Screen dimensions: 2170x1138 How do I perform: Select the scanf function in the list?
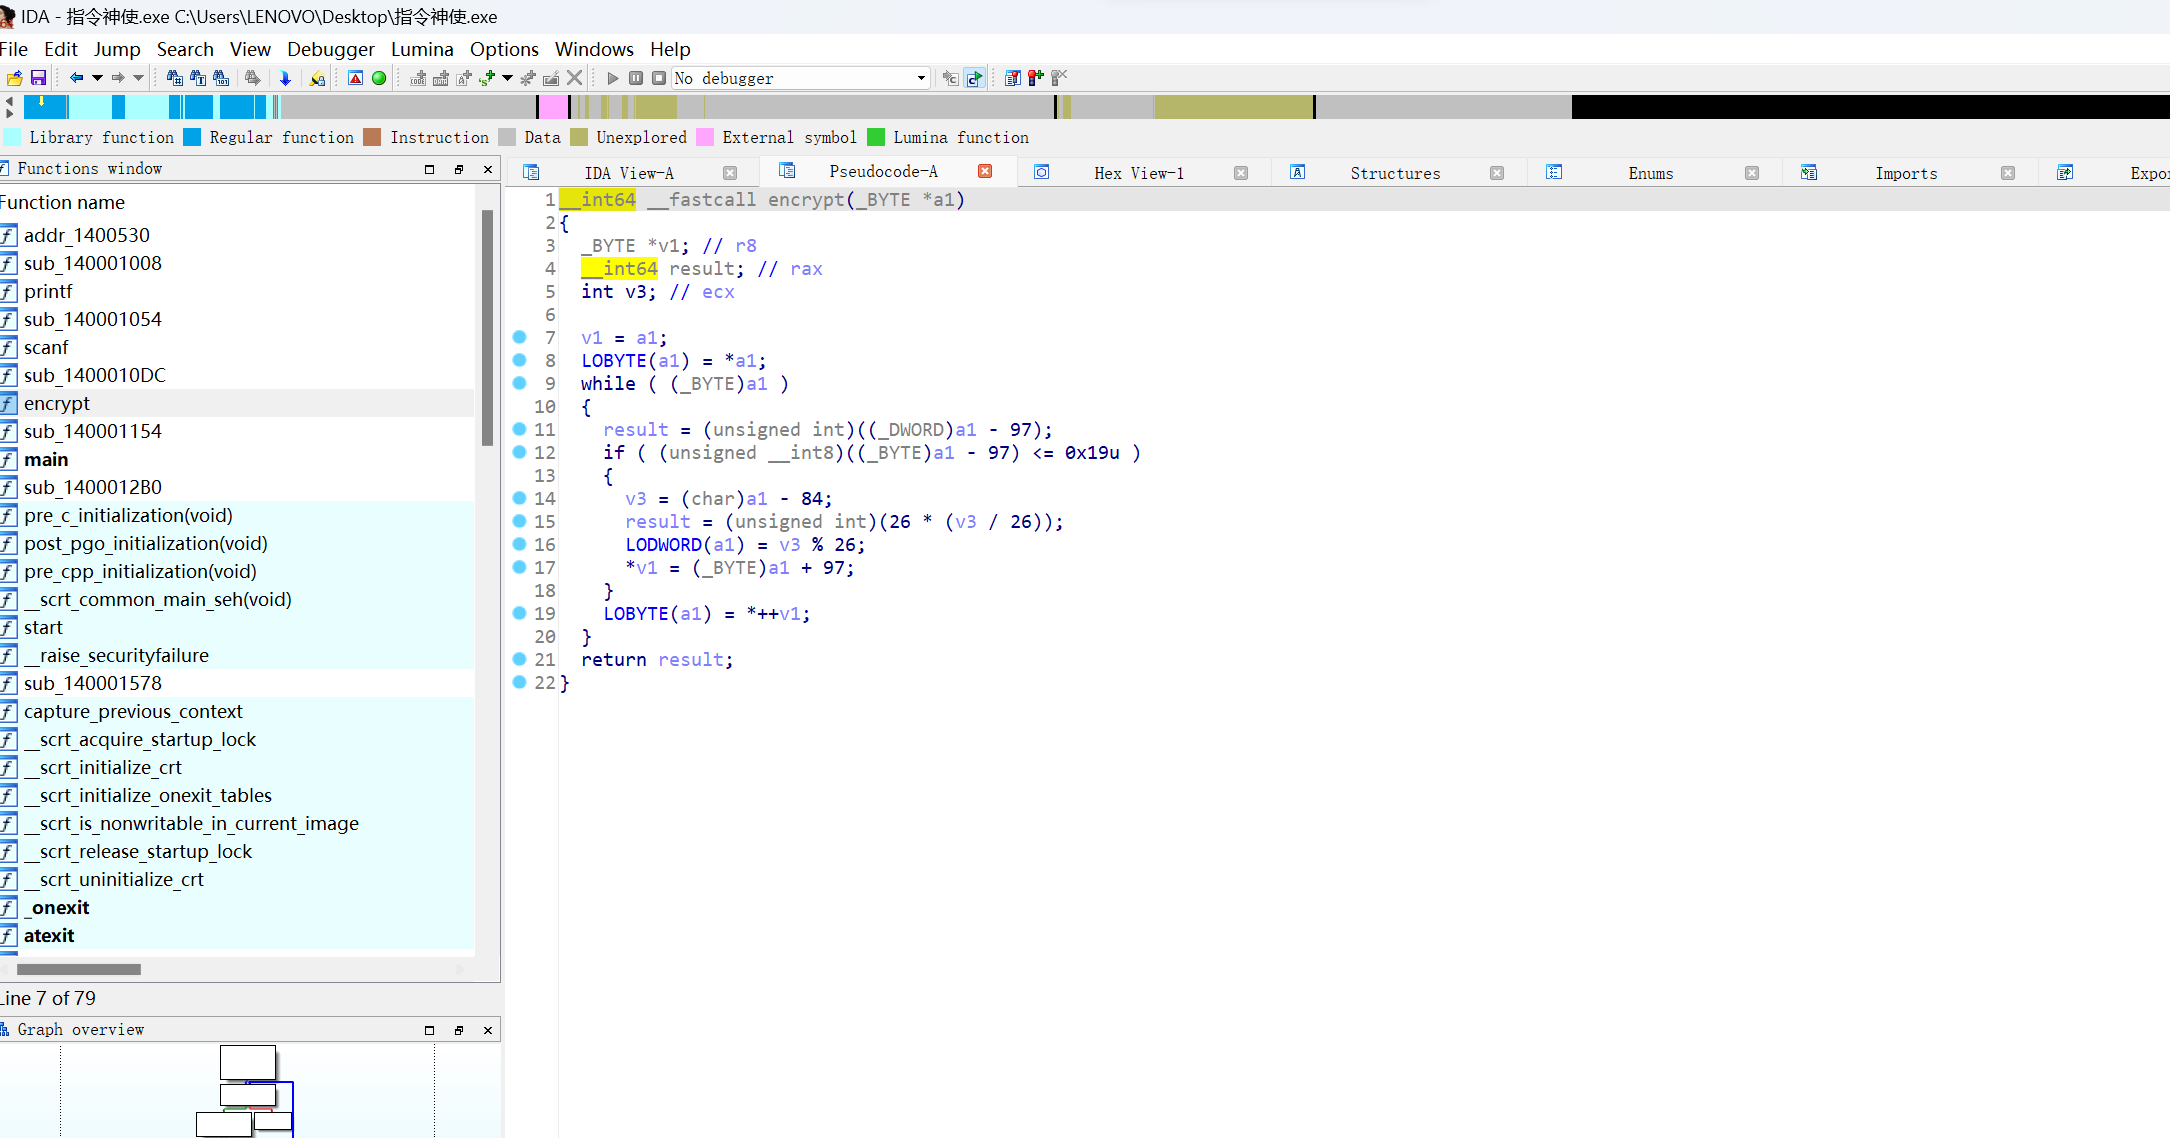[237, 347]
